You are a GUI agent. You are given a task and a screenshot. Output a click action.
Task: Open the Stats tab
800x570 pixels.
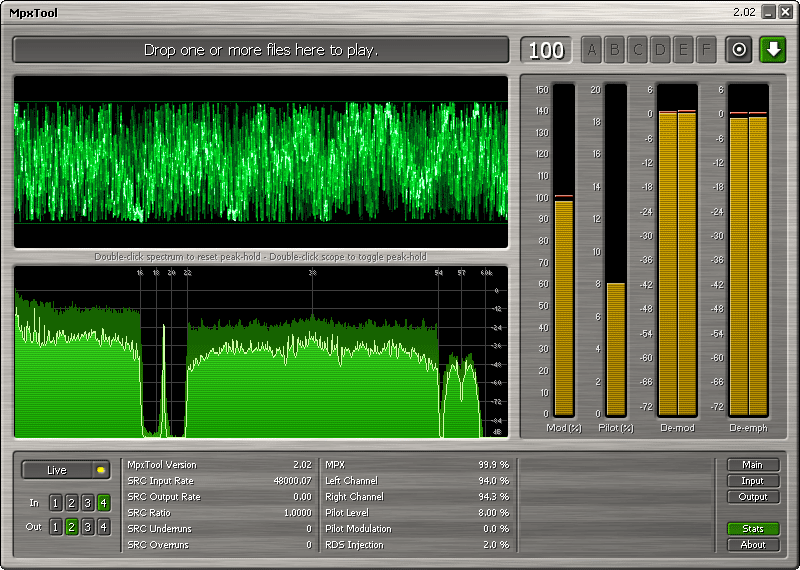pyautogui.click(x=753, y=529)
